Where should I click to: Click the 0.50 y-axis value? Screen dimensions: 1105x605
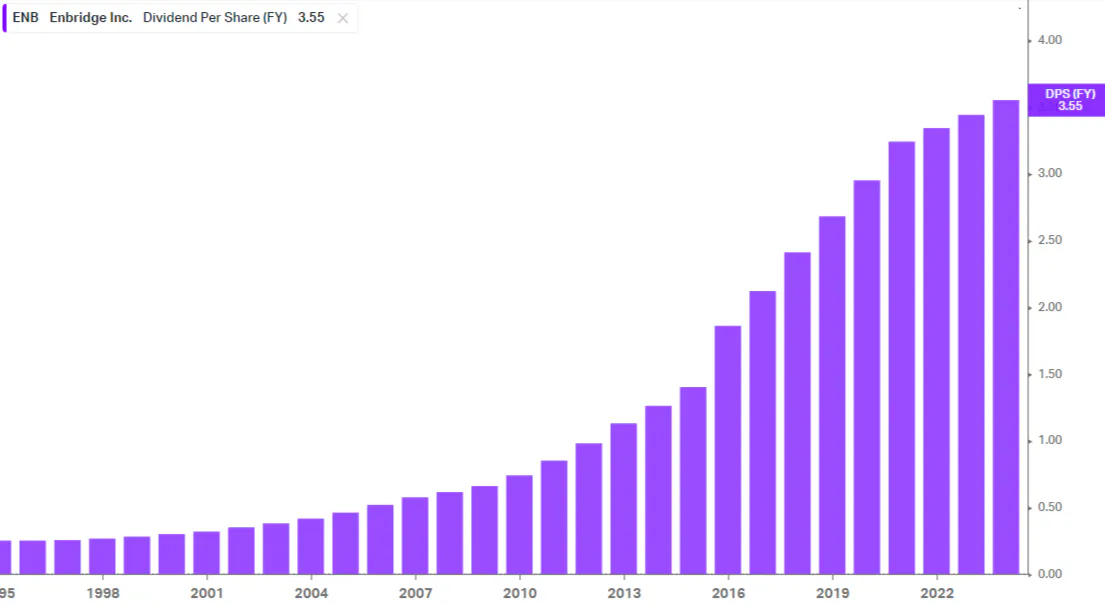1049,508
